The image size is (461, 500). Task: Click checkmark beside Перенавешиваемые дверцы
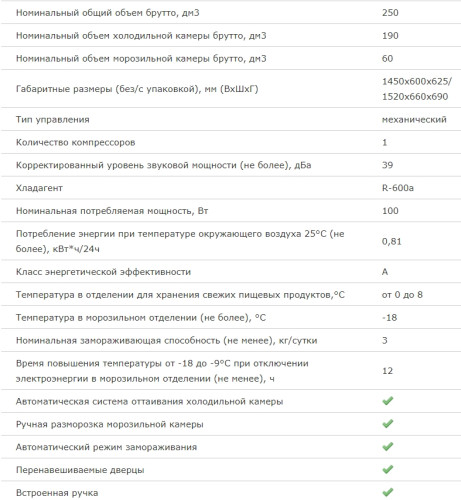tap(388, 469)
